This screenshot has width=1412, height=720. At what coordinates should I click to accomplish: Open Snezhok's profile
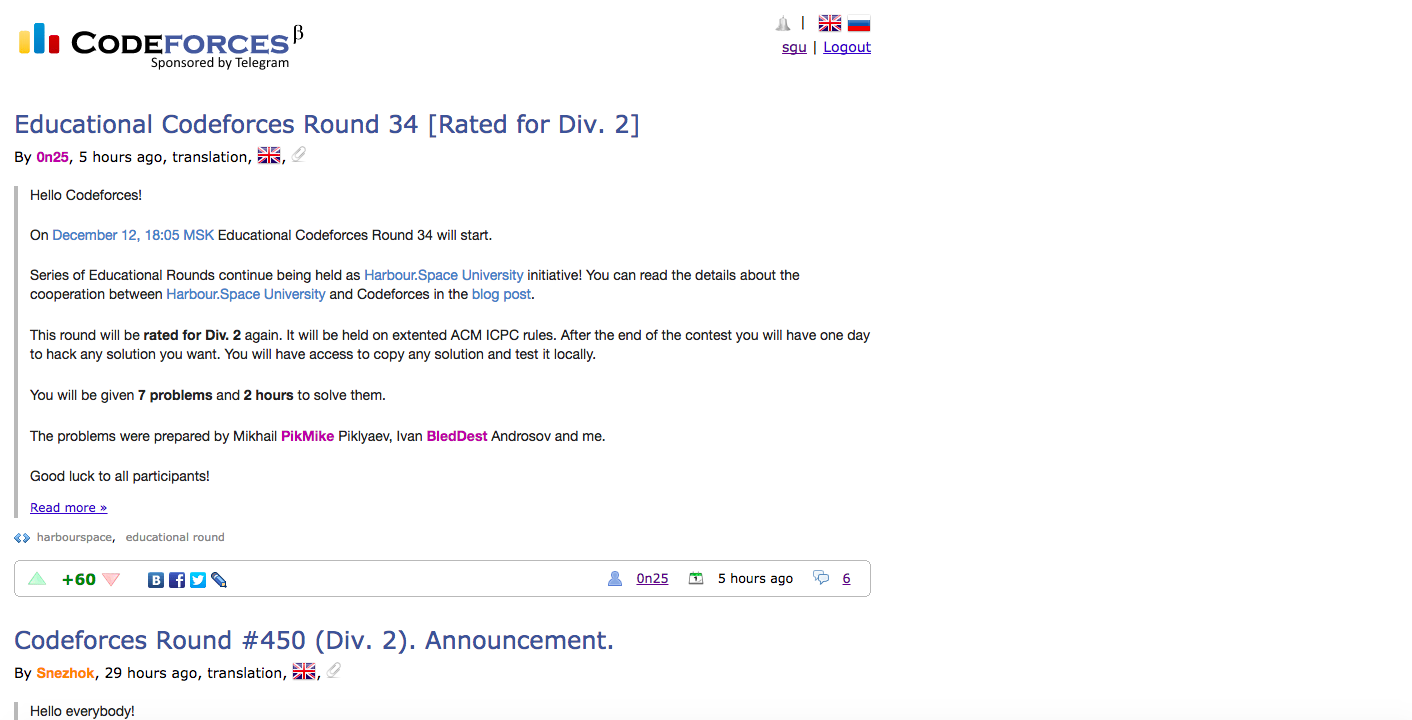(65, 673)
